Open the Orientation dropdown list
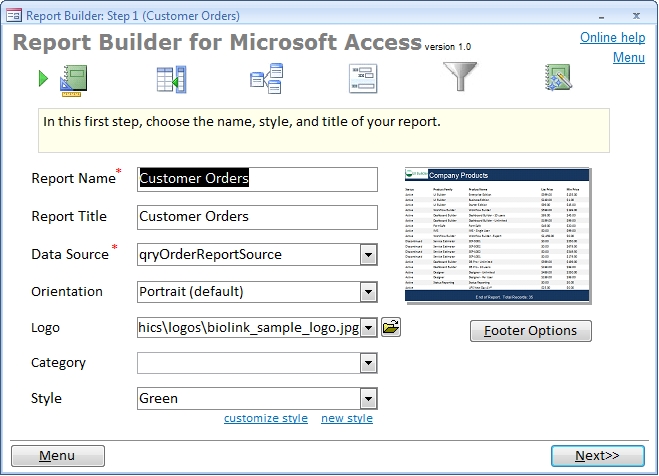 (368, 292)
